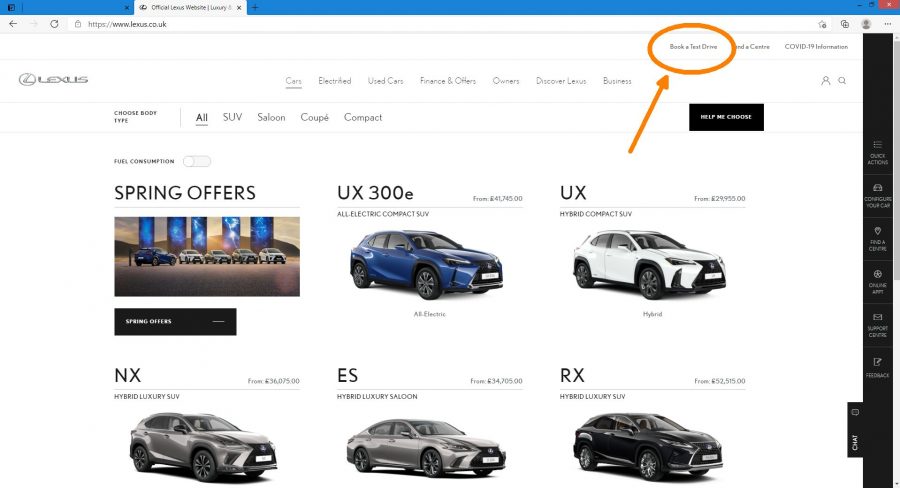
Task: Click the COVID-19 Information link
Action: click(x=816, y=47)
